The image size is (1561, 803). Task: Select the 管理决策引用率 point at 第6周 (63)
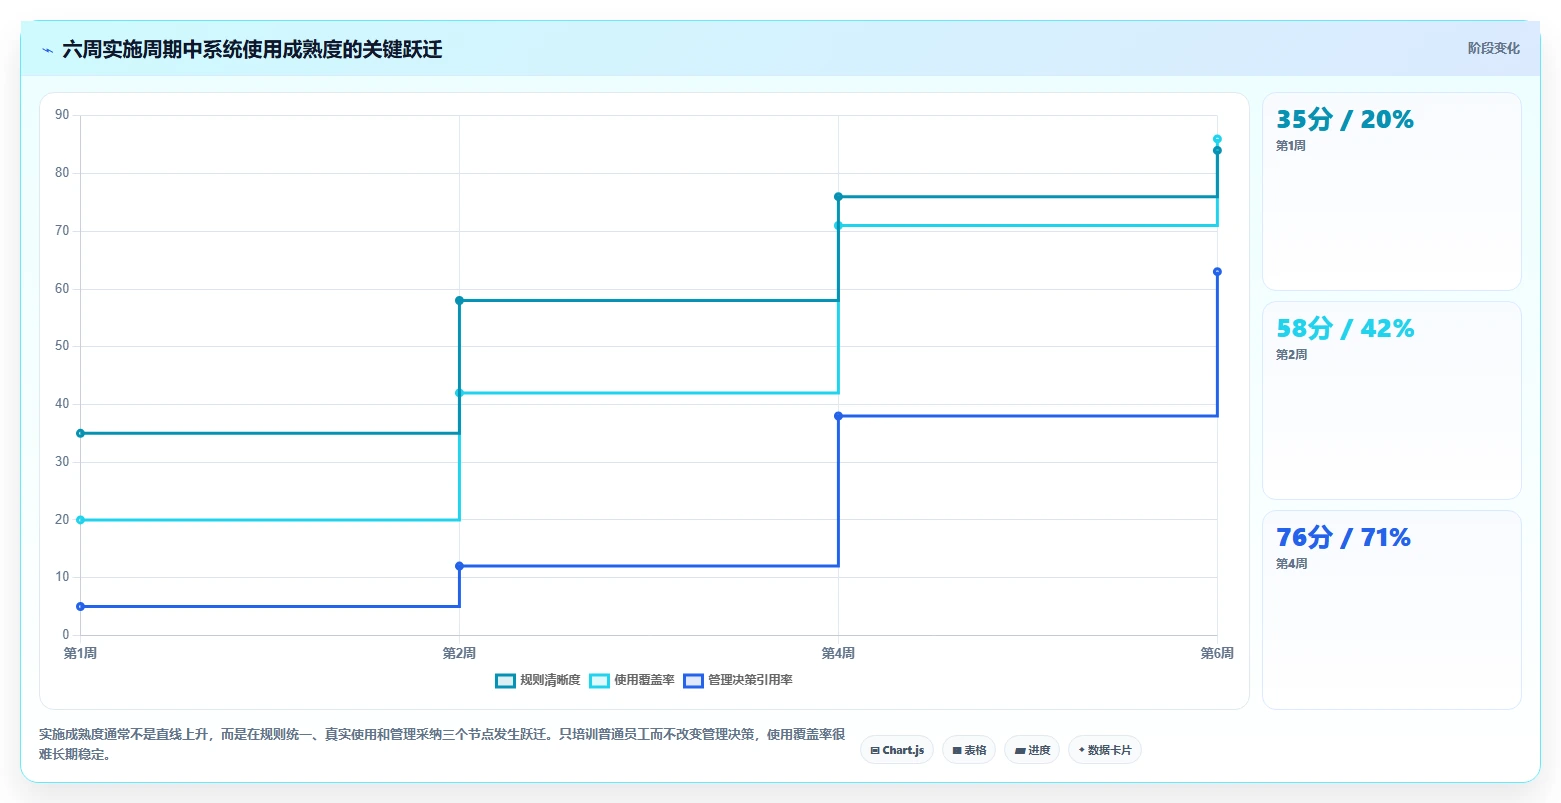click(1217, 271)
